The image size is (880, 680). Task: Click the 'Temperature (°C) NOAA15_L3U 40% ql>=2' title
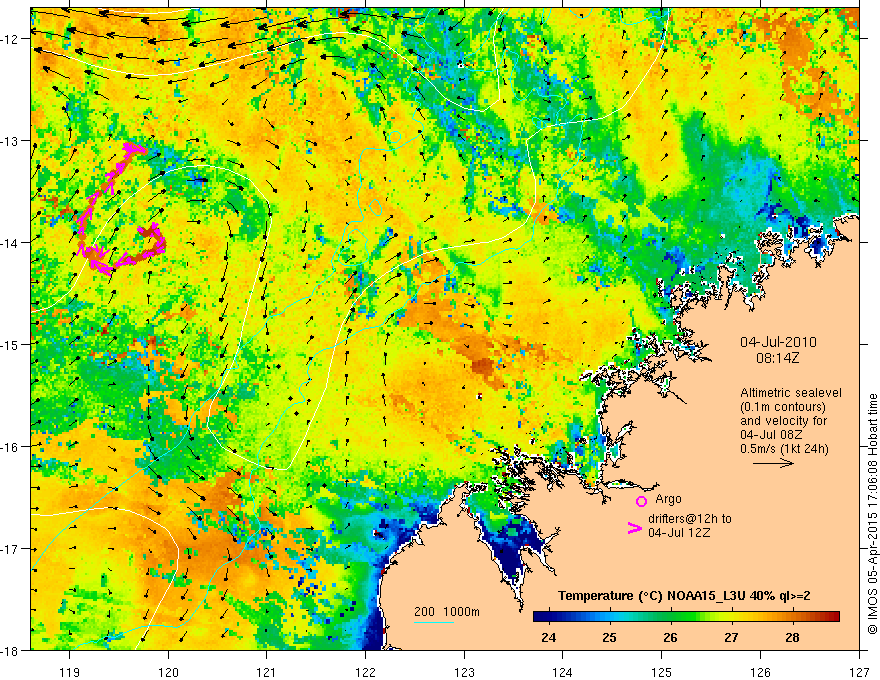(684, 596)
